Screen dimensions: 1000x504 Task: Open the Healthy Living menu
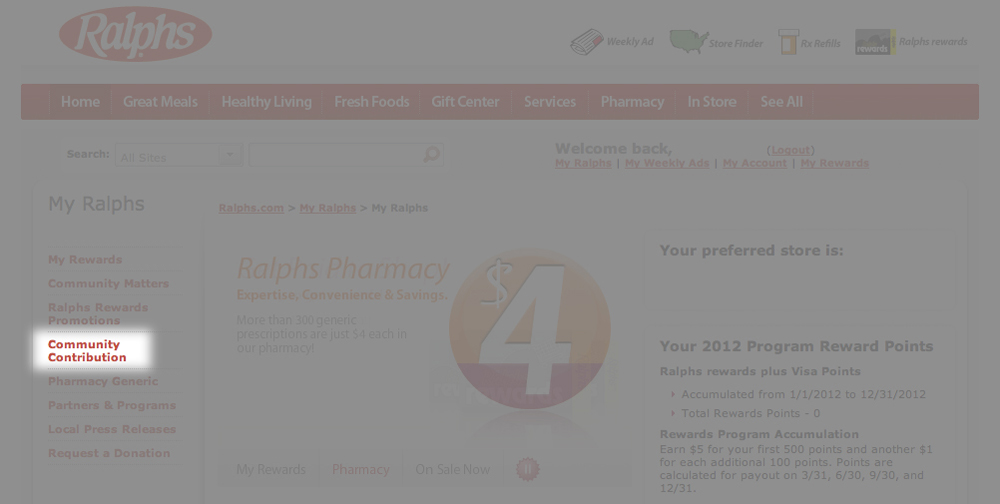pos(267,102)
